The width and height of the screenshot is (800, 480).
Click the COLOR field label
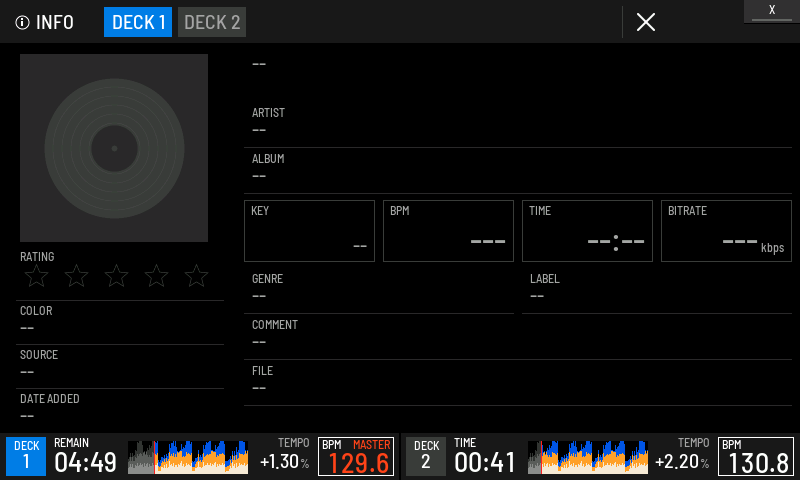36,311
